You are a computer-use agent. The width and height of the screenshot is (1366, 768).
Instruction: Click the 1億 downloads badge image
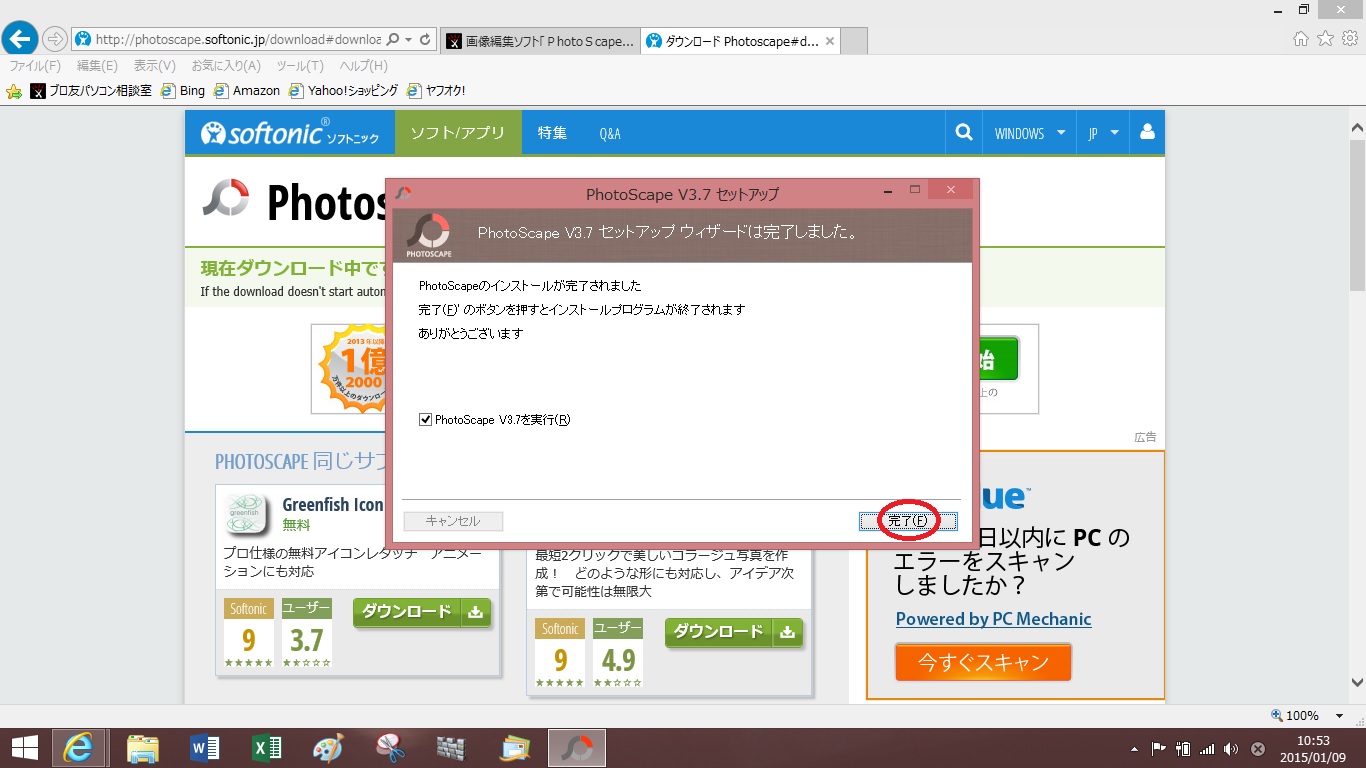pos(349,368)
